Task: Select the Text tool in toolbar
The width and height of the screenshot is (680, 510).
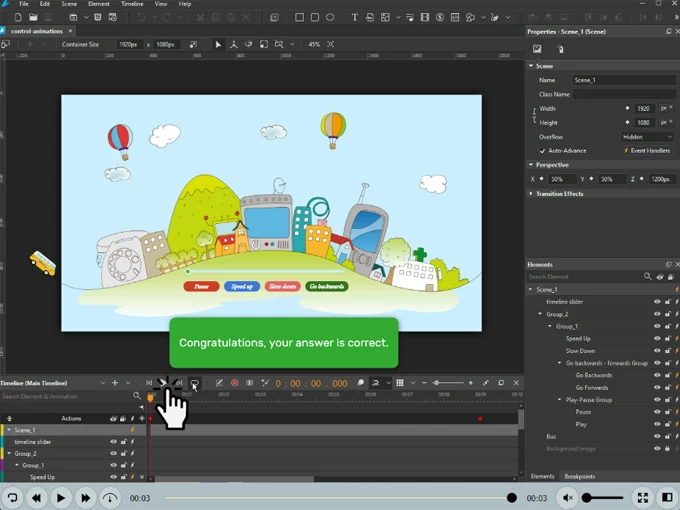Action: coord(354,17)
